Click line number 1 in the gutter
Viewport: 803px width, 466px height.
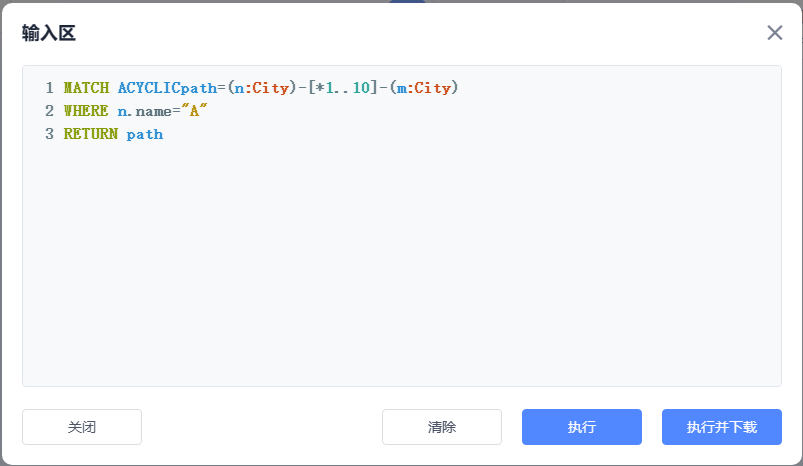[49, 88]
